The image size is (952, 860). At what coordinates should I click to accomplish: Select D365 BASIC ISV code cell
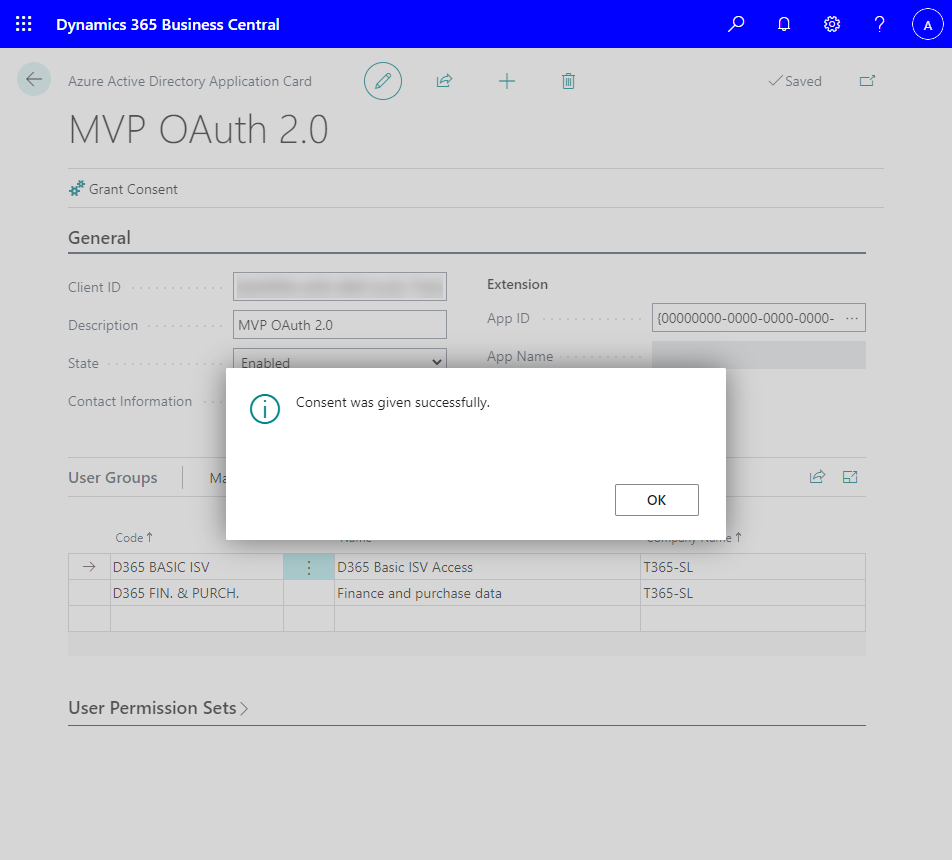(197, 567)
